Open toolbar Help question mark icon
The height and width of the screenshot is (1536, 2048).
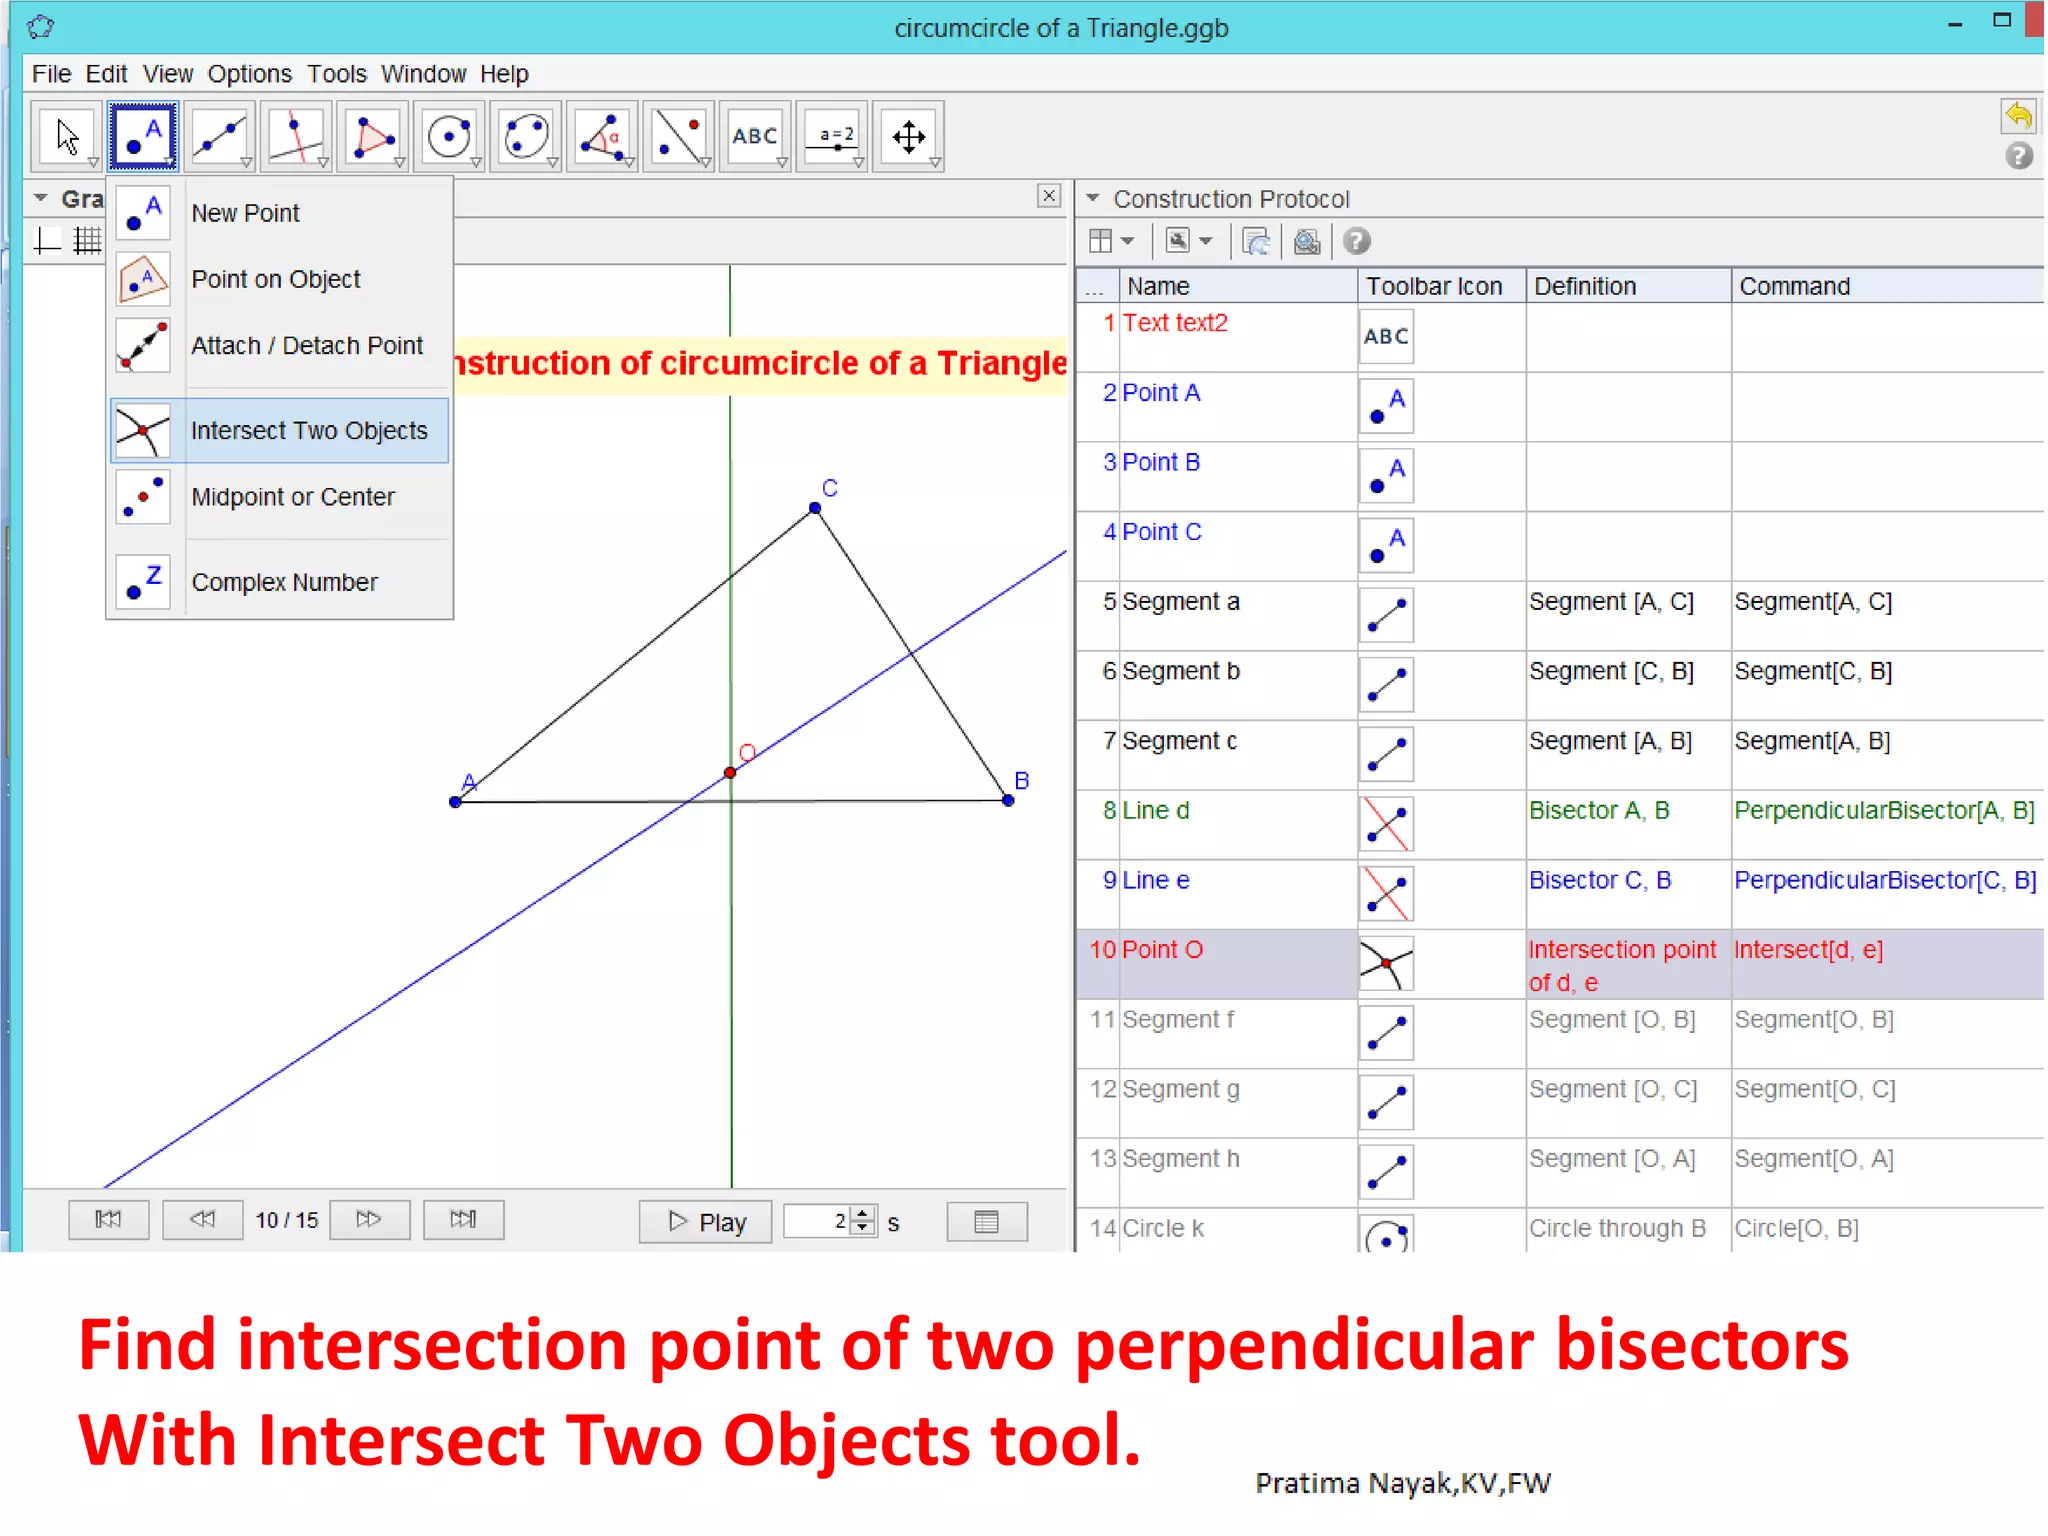coord(2018,156)
